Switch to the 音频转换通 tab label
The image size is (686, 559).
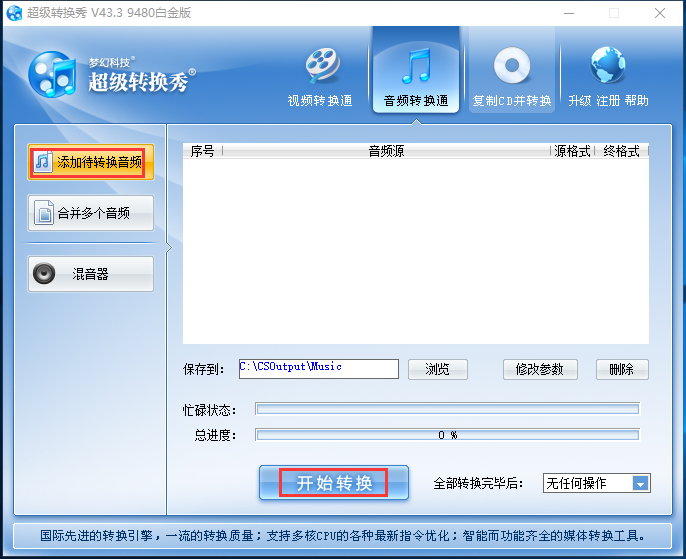tap(416, 101)
